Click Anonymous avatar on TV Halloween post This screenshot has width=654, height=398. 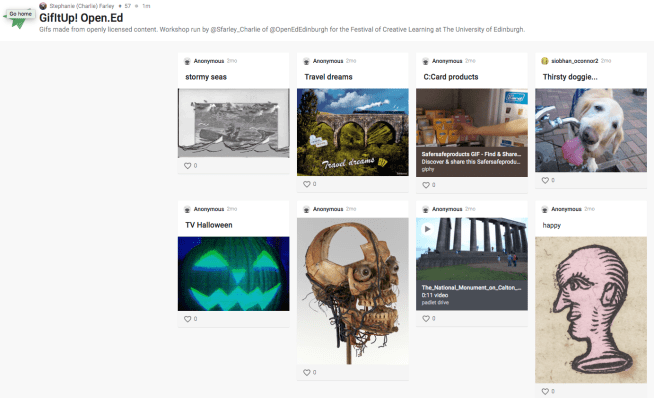187,209
